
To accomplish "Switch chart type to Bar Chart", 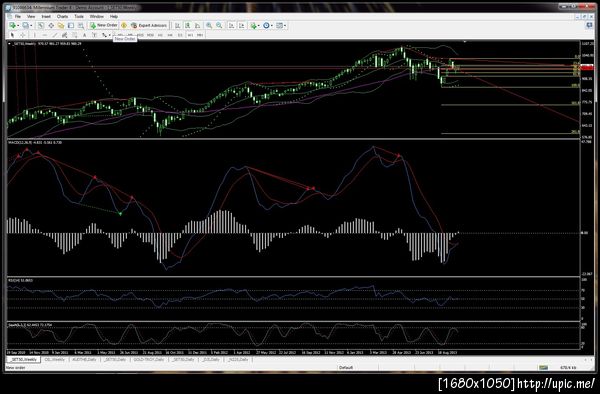I will (178, 25).
